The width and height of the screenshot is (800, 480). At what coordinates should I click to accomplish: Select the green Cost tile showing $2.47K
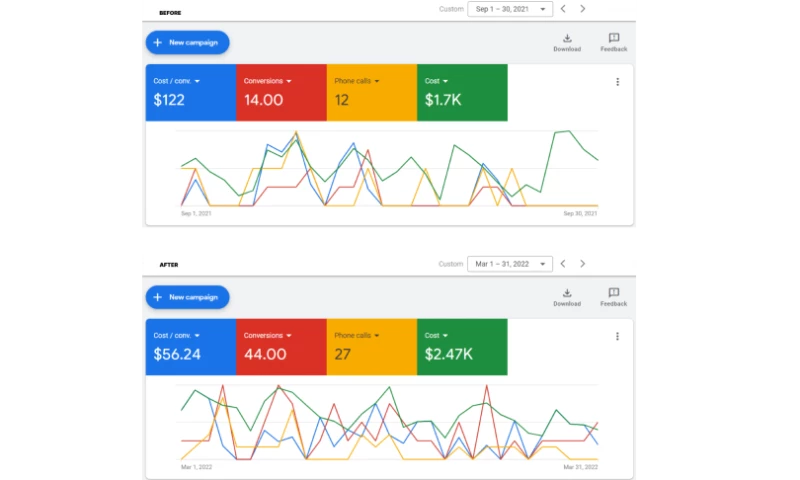pos(462,347)
